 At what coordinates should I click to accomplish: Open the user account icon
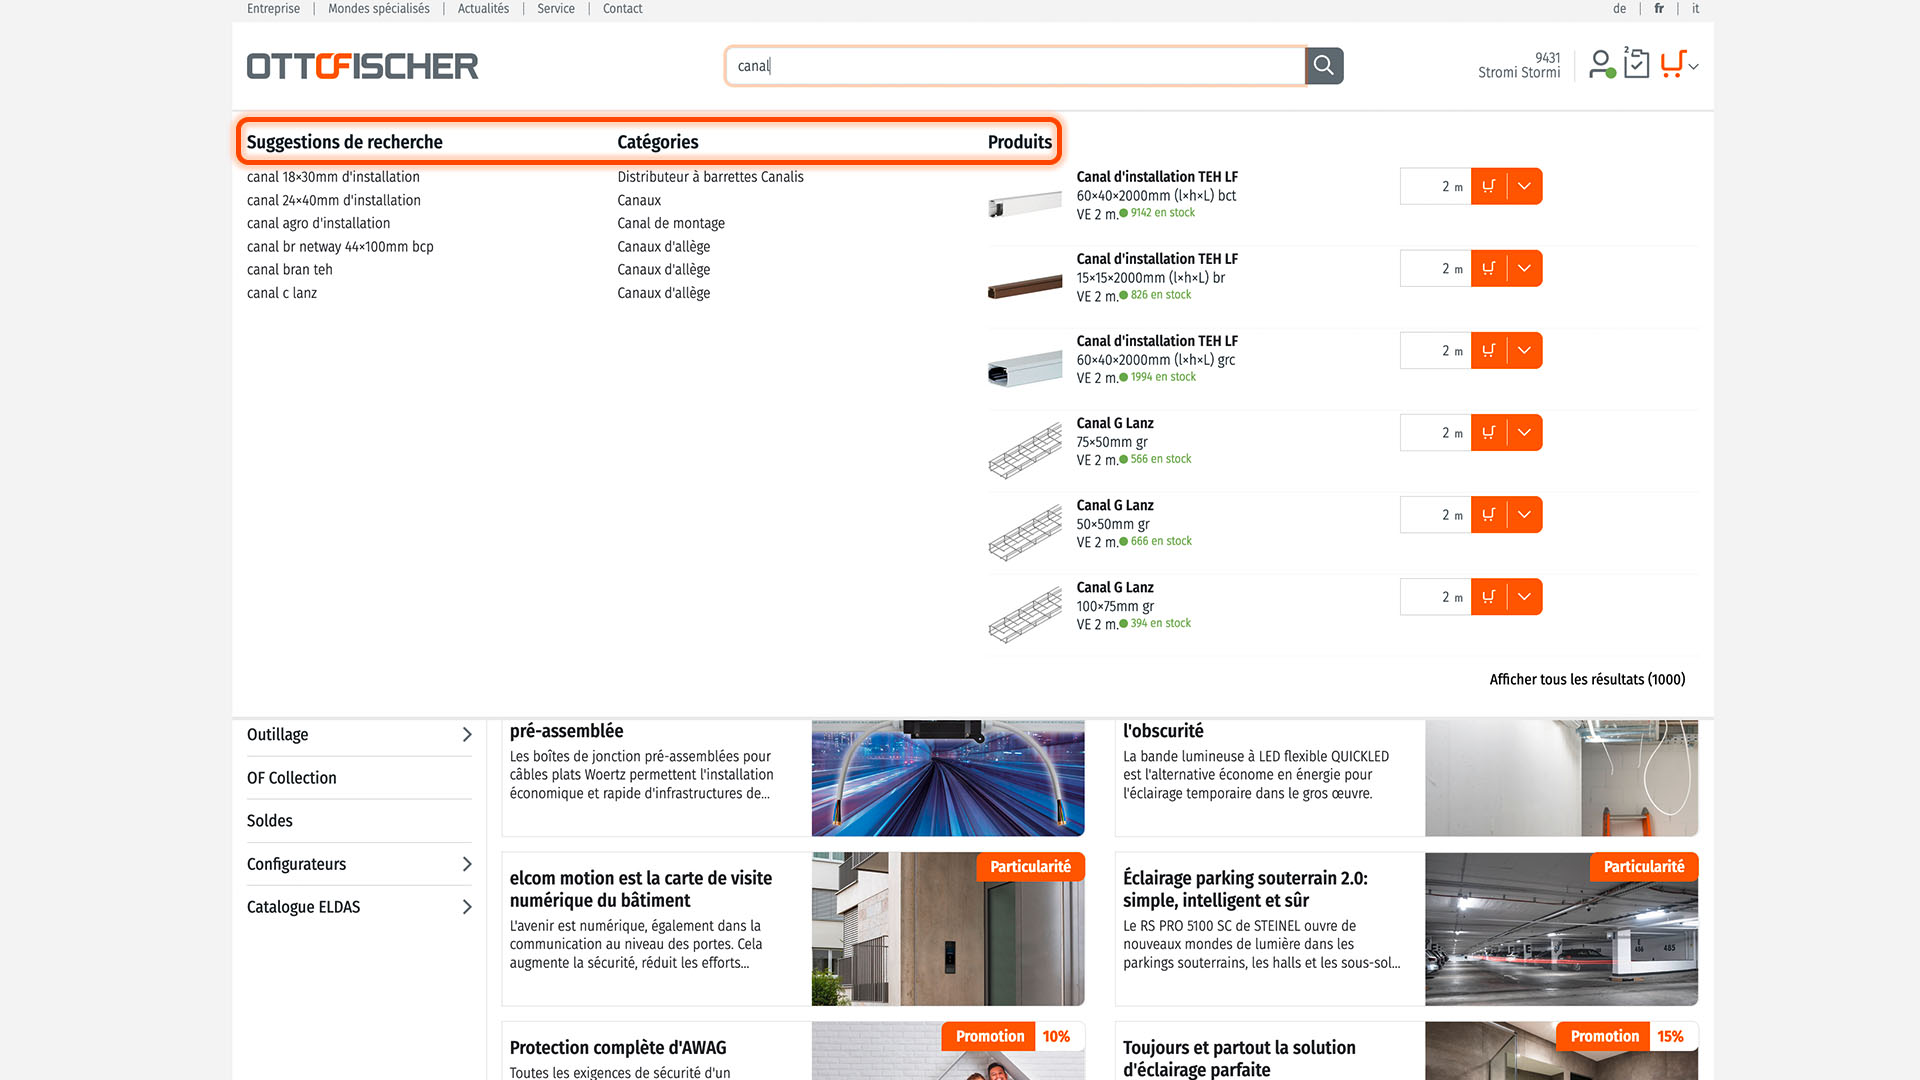point(1601,65)
